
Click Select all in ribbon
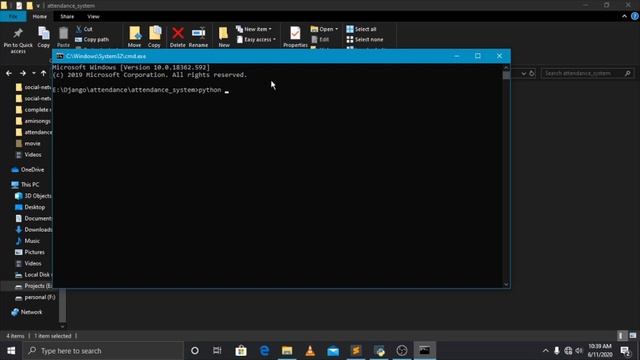click(x=361, y=29)
